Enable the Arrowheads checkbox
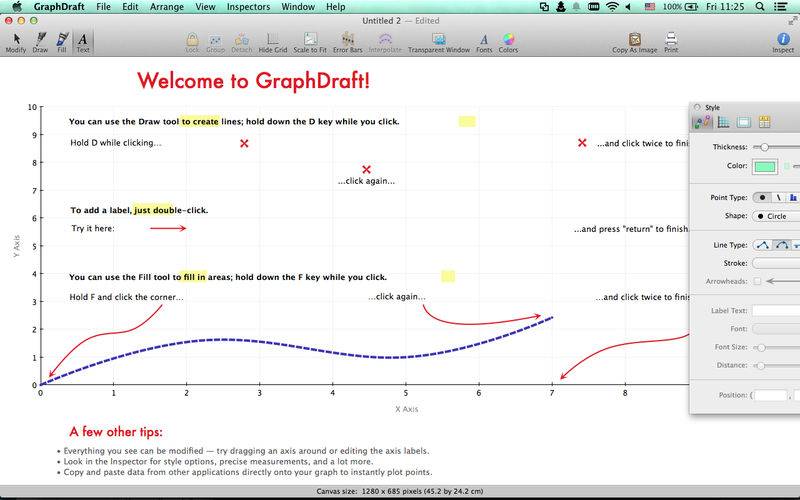Screen dimensions: 800x500 pos(757,281)
